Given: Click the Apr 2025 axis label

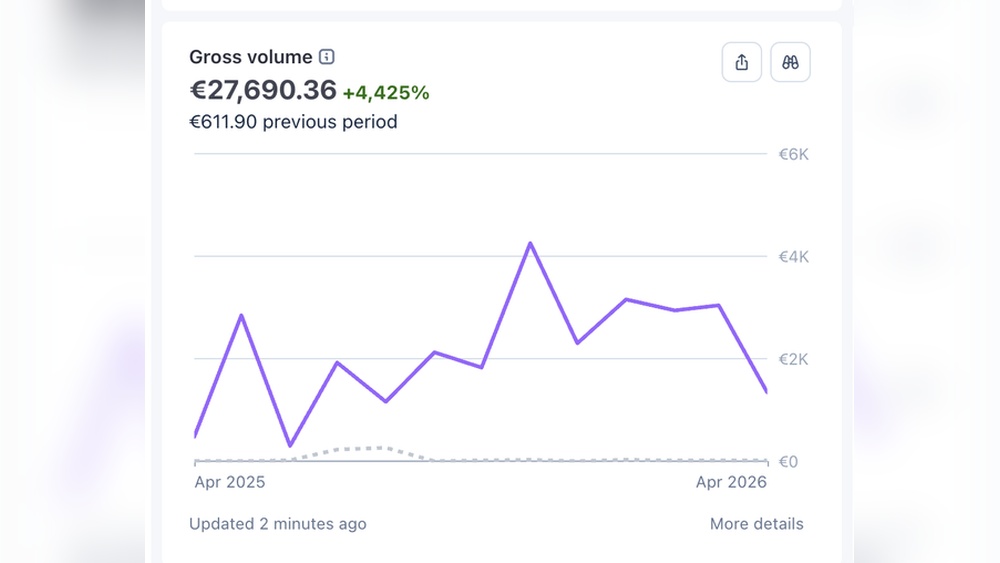Looking at the screenshot, I should pos(230,482).
